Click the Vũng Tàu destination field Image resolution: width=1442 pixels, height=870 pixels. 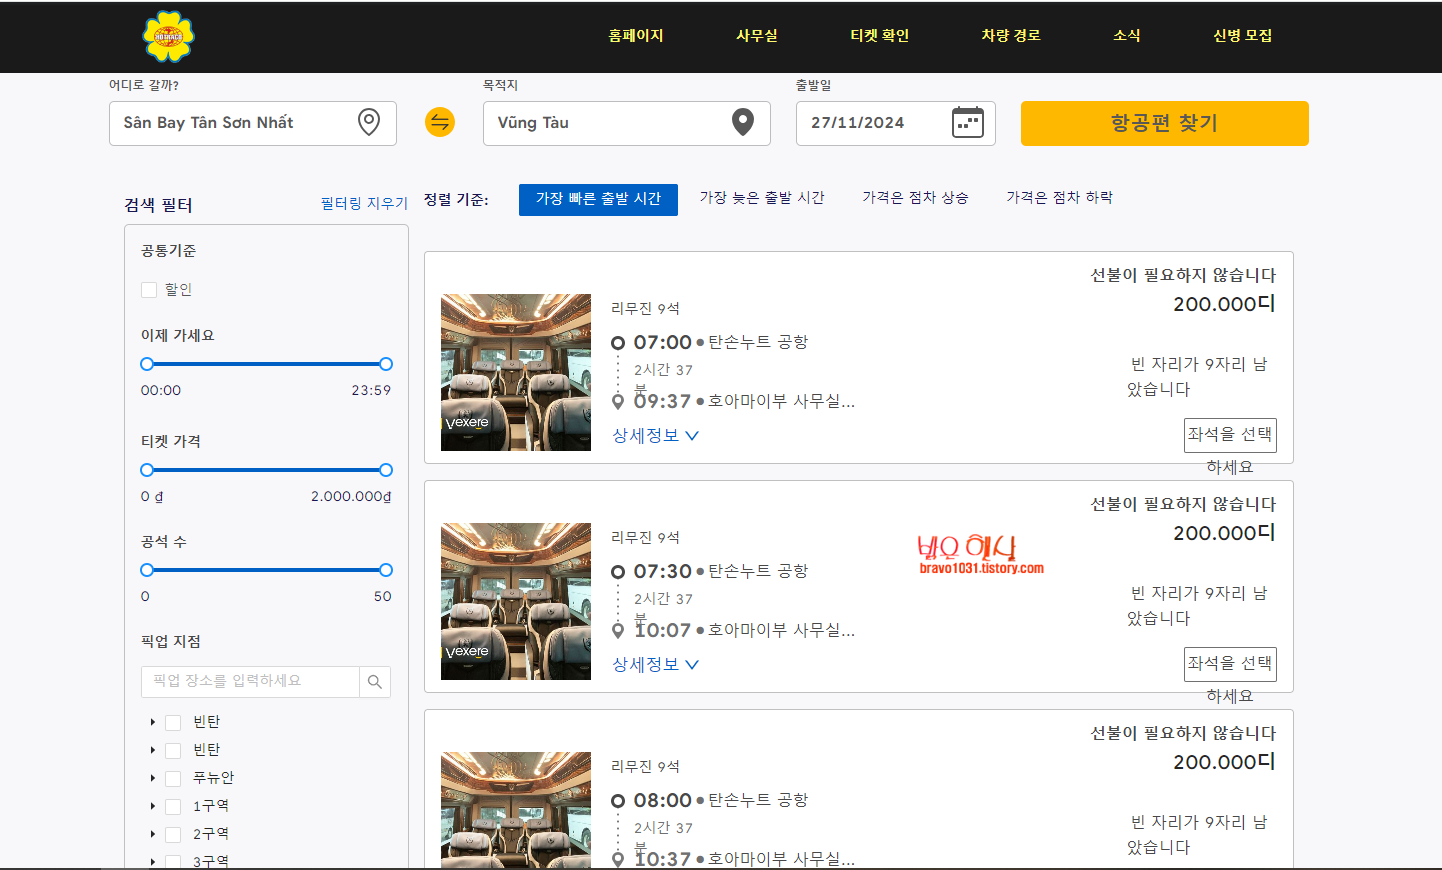click(627, 123)
